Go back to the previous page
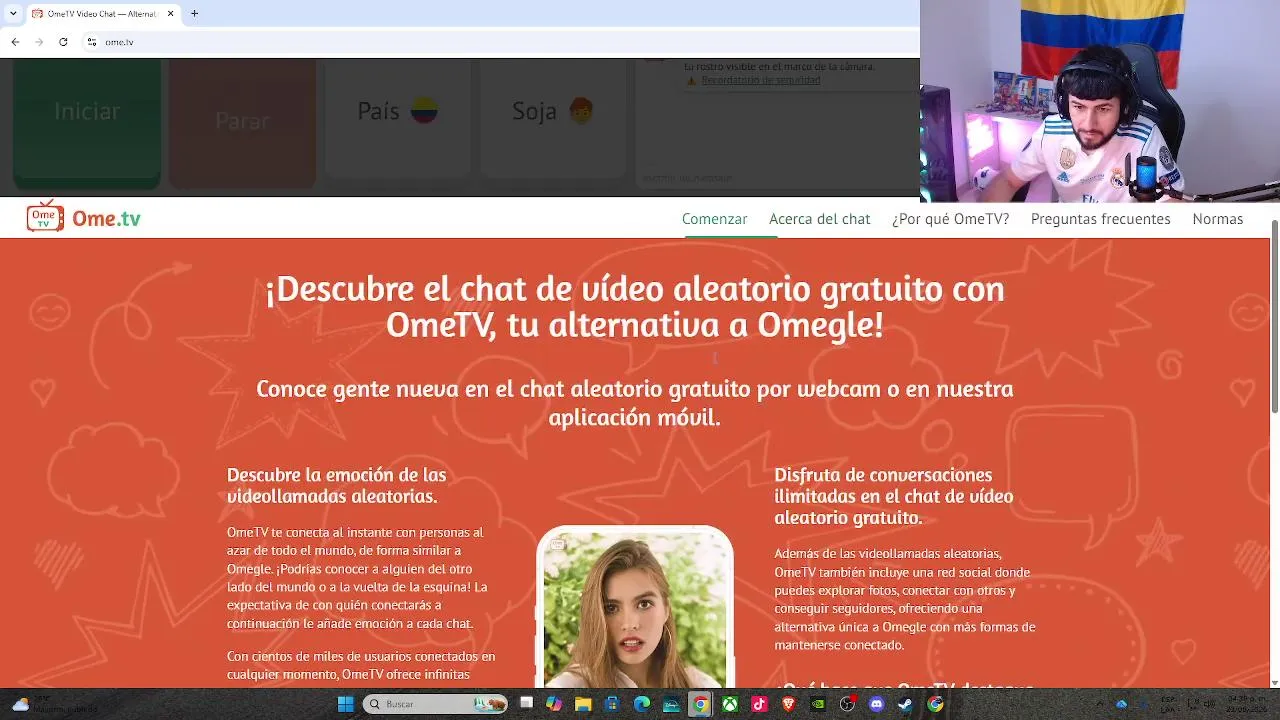The width and height of the screenshot is (1280, 720). click(15, 42)
